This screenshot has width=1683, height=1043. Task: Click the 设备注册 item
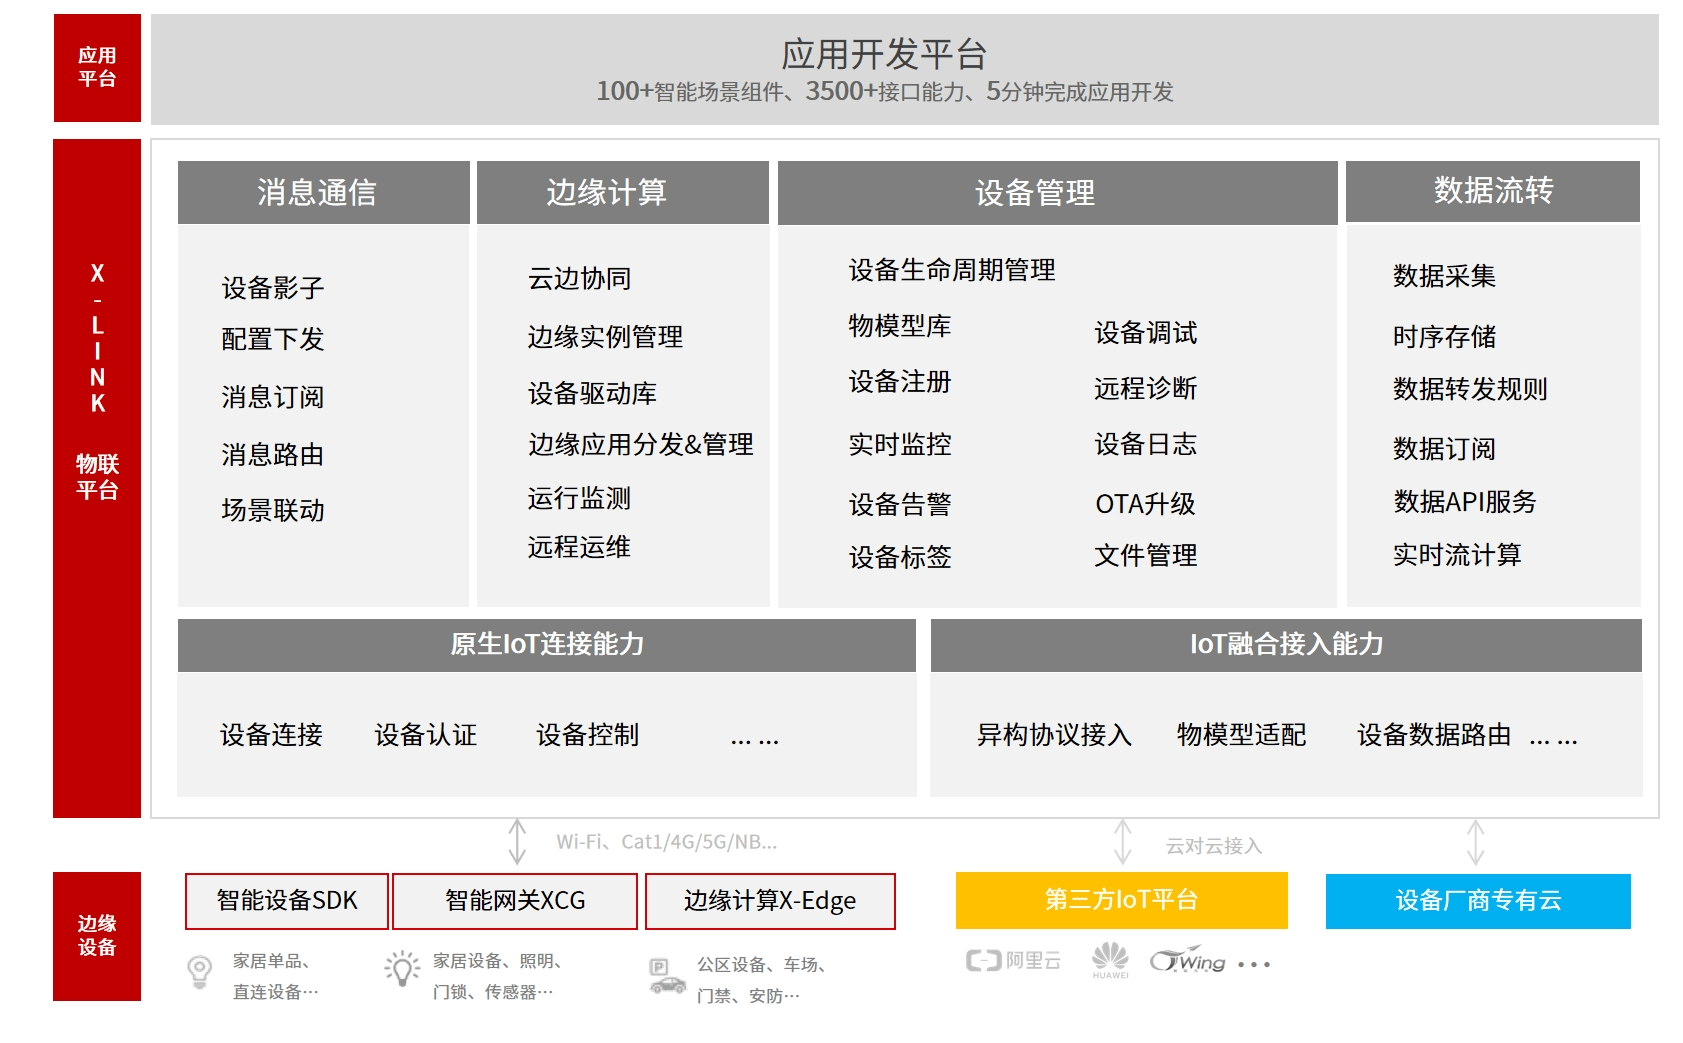tap(900, 382)
